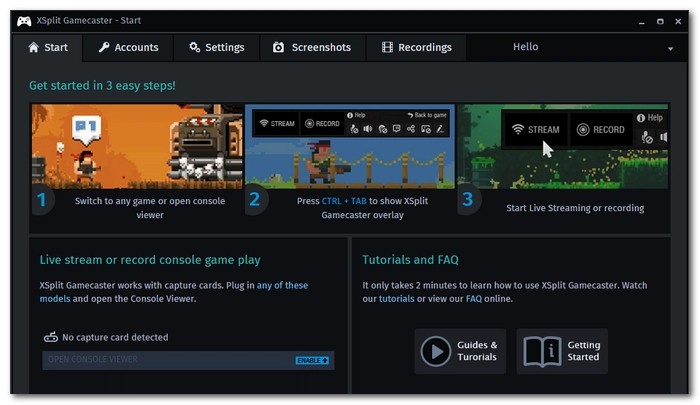The image size is (700, 405).
Task: Click "Live stream or record console game play" heading
Action: pos(150,260)
